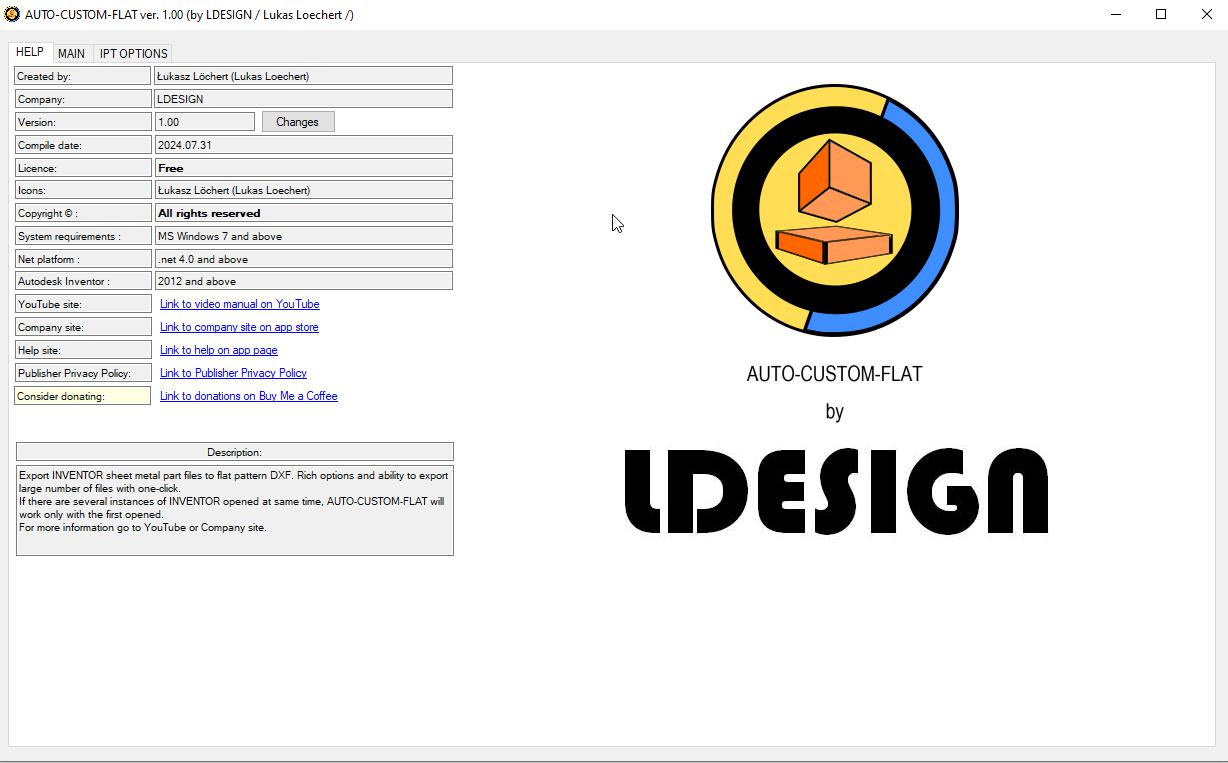Click the Autodesk Inventor label
The image size is (1228, 763).
(x=83, y=281)
